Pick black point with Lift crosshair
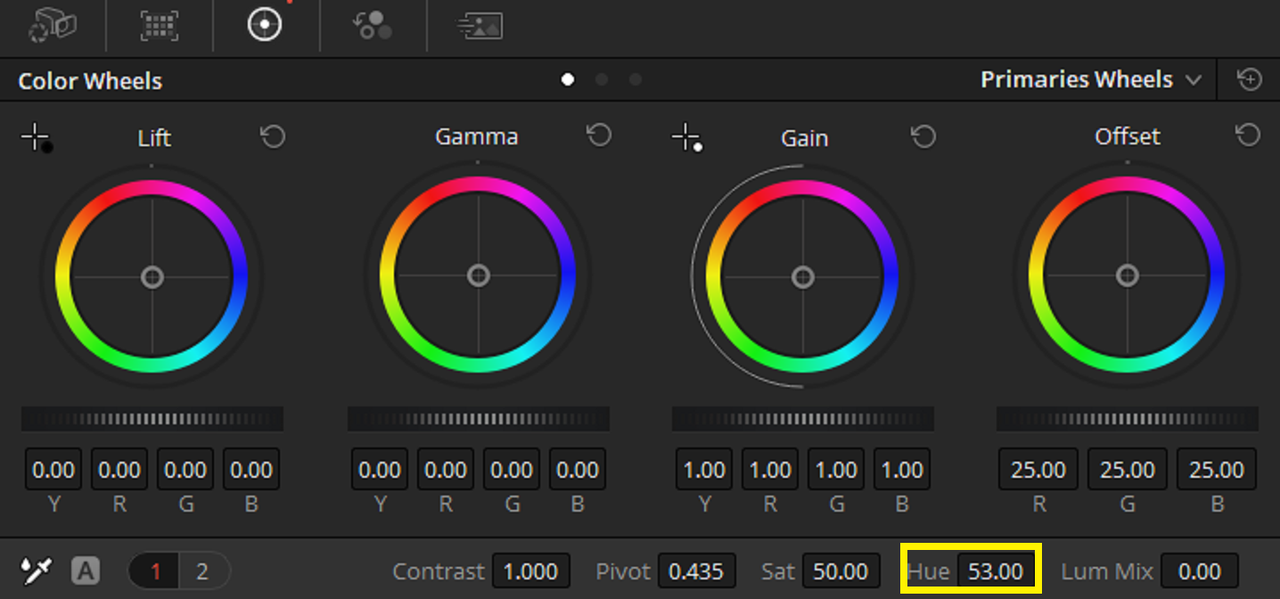1280x599 pixels. (x=37, y=139)
